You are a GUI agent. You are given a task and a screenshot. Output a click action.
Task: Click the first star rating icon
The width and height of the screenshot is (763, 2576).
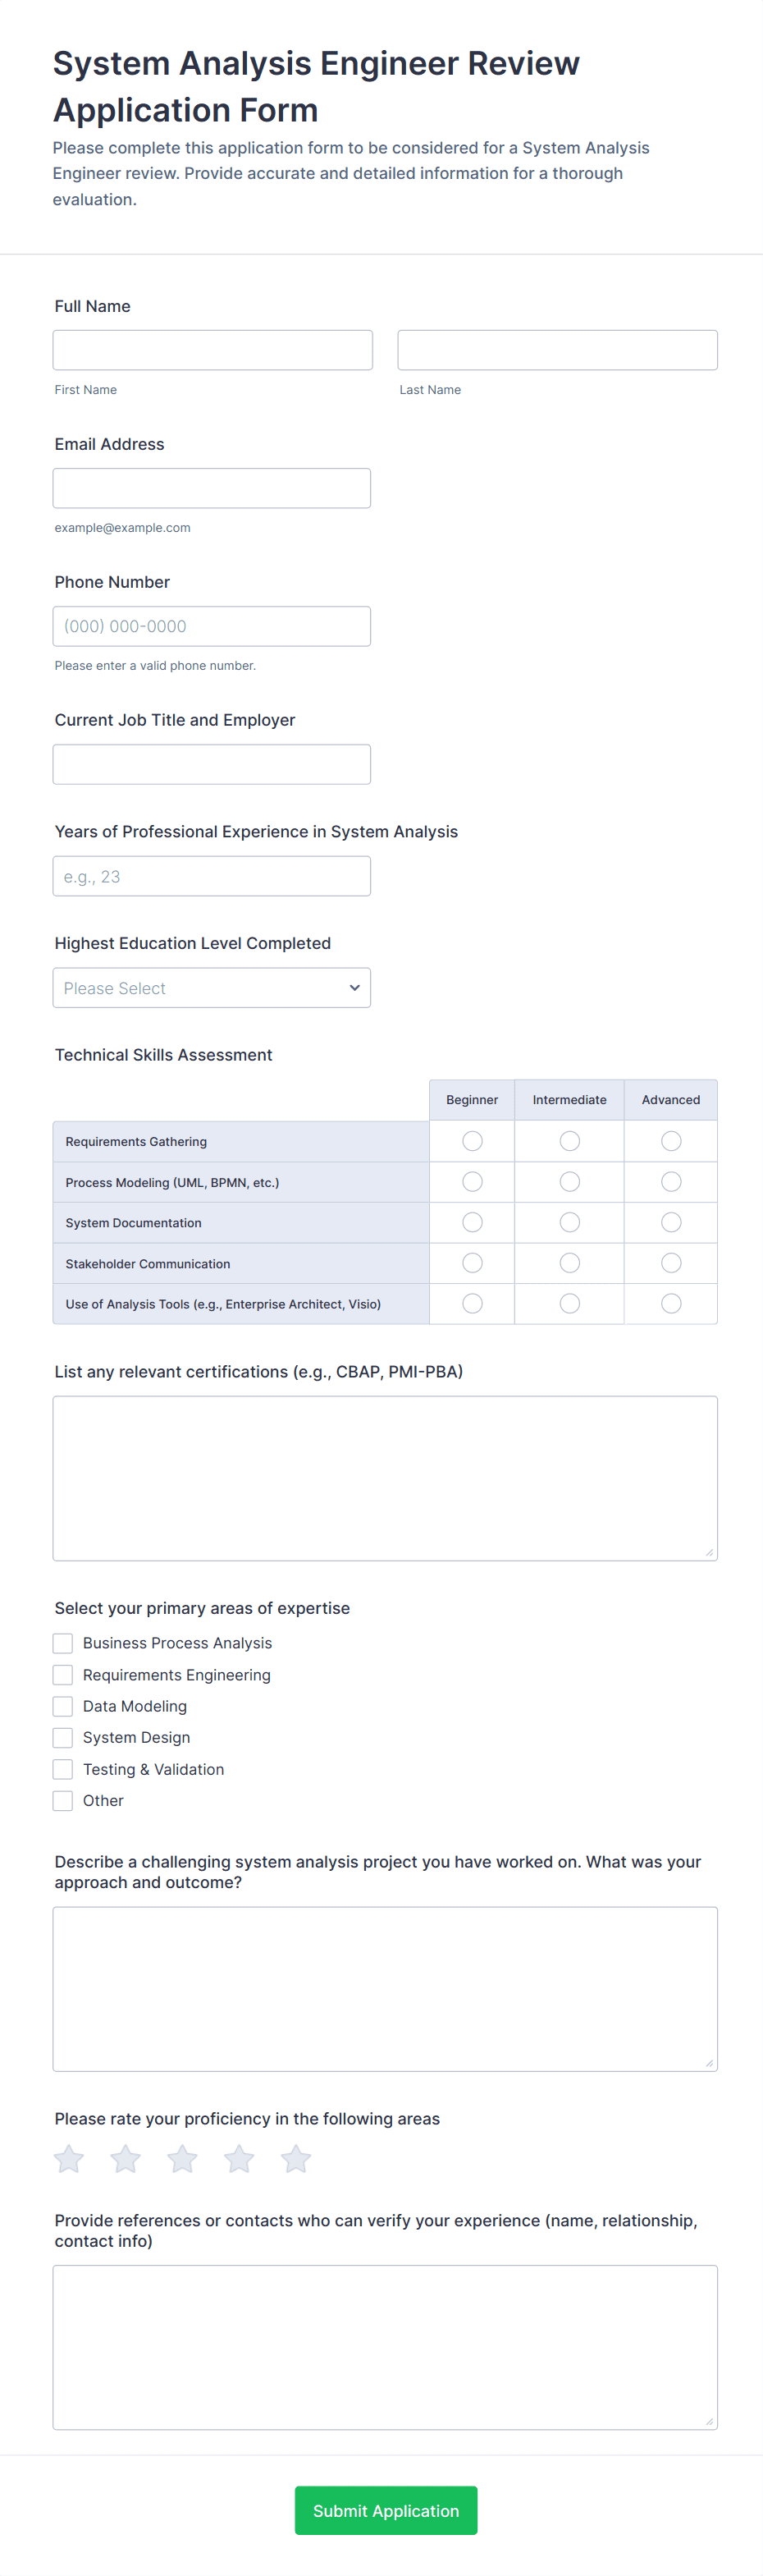coord(69,2159)
